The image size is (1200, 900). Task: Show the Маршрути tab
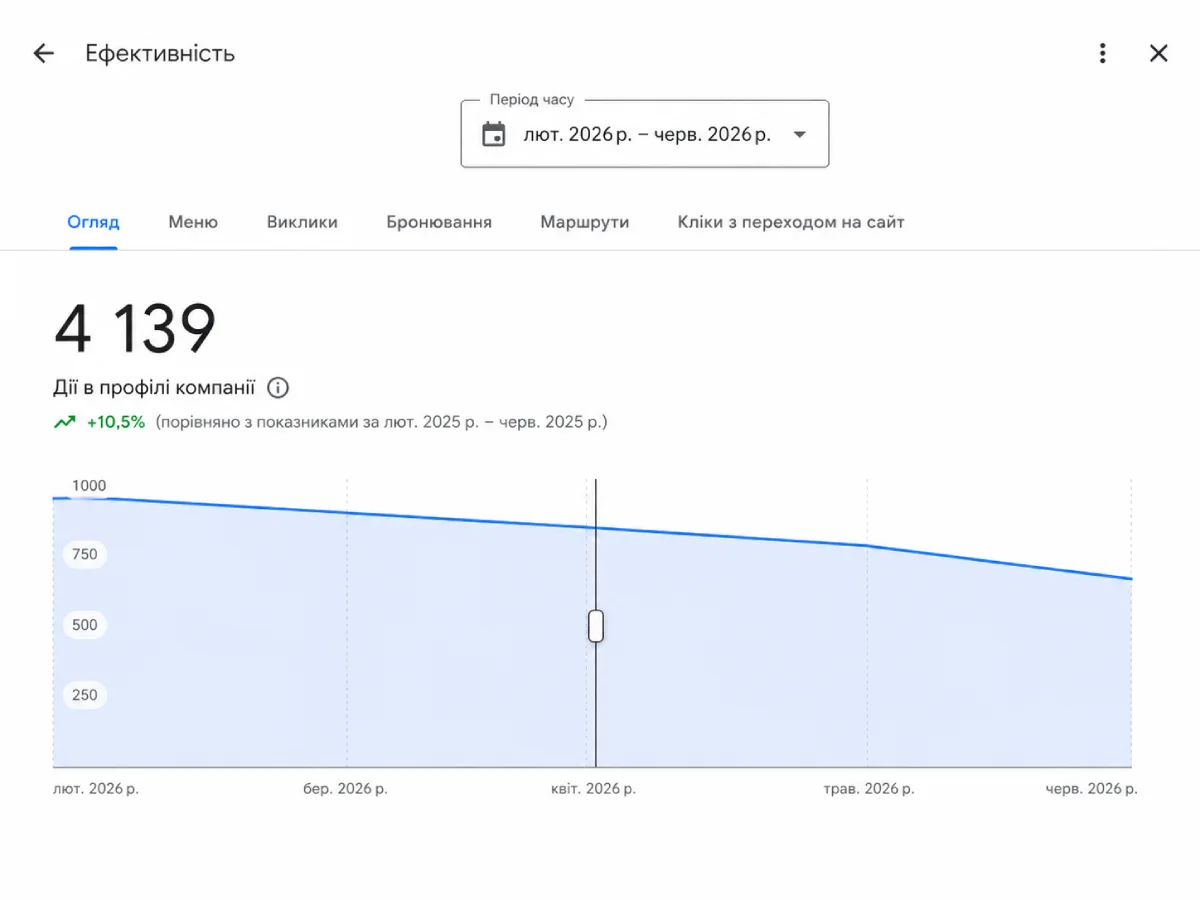585,222
